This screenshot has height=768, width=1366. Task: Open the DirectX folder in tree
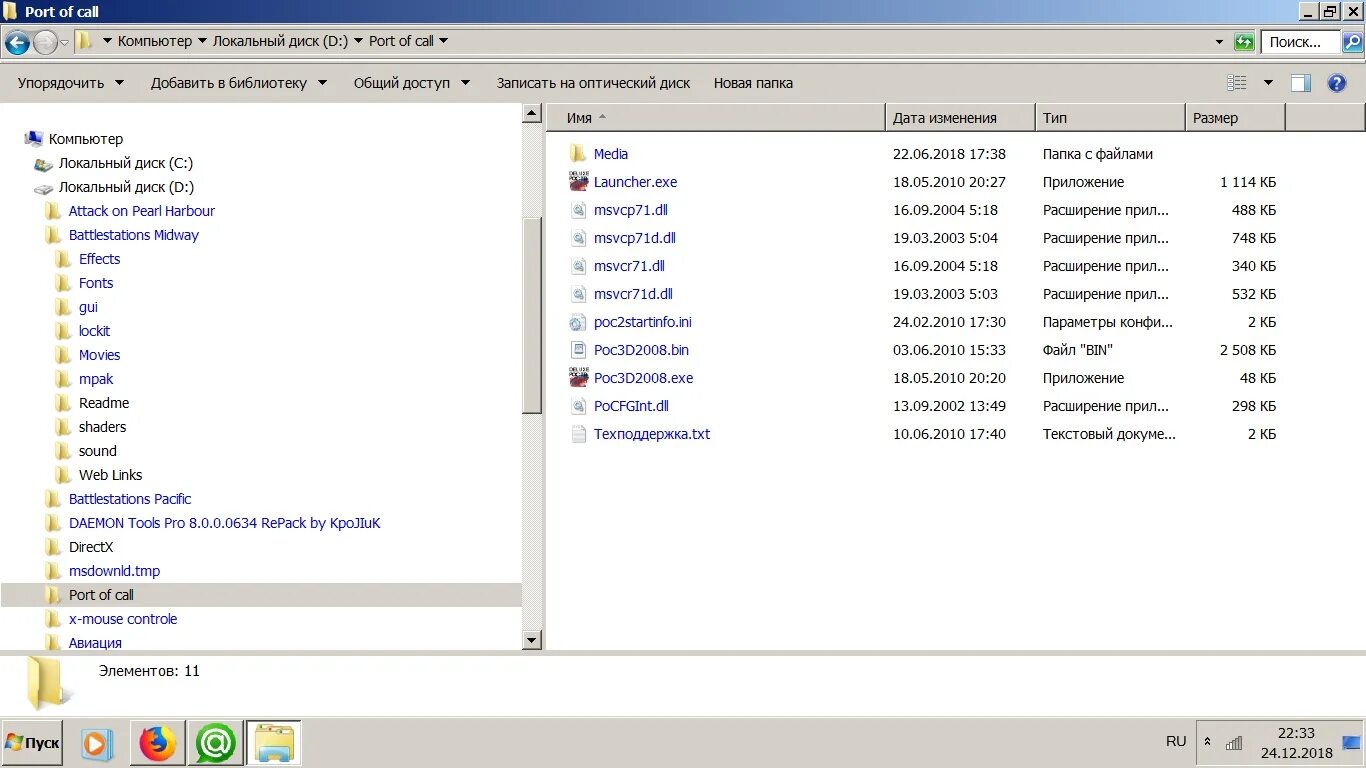click(x=91, y=547)
